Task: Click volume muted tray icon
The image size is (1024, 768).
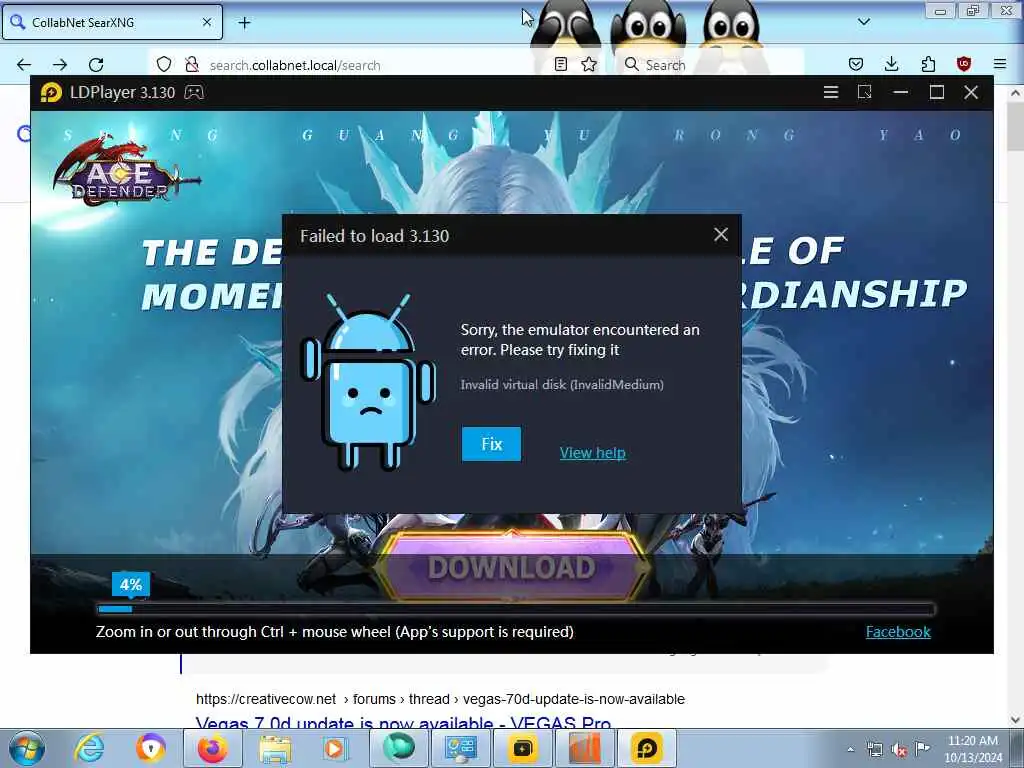Action: click(899, 749)
